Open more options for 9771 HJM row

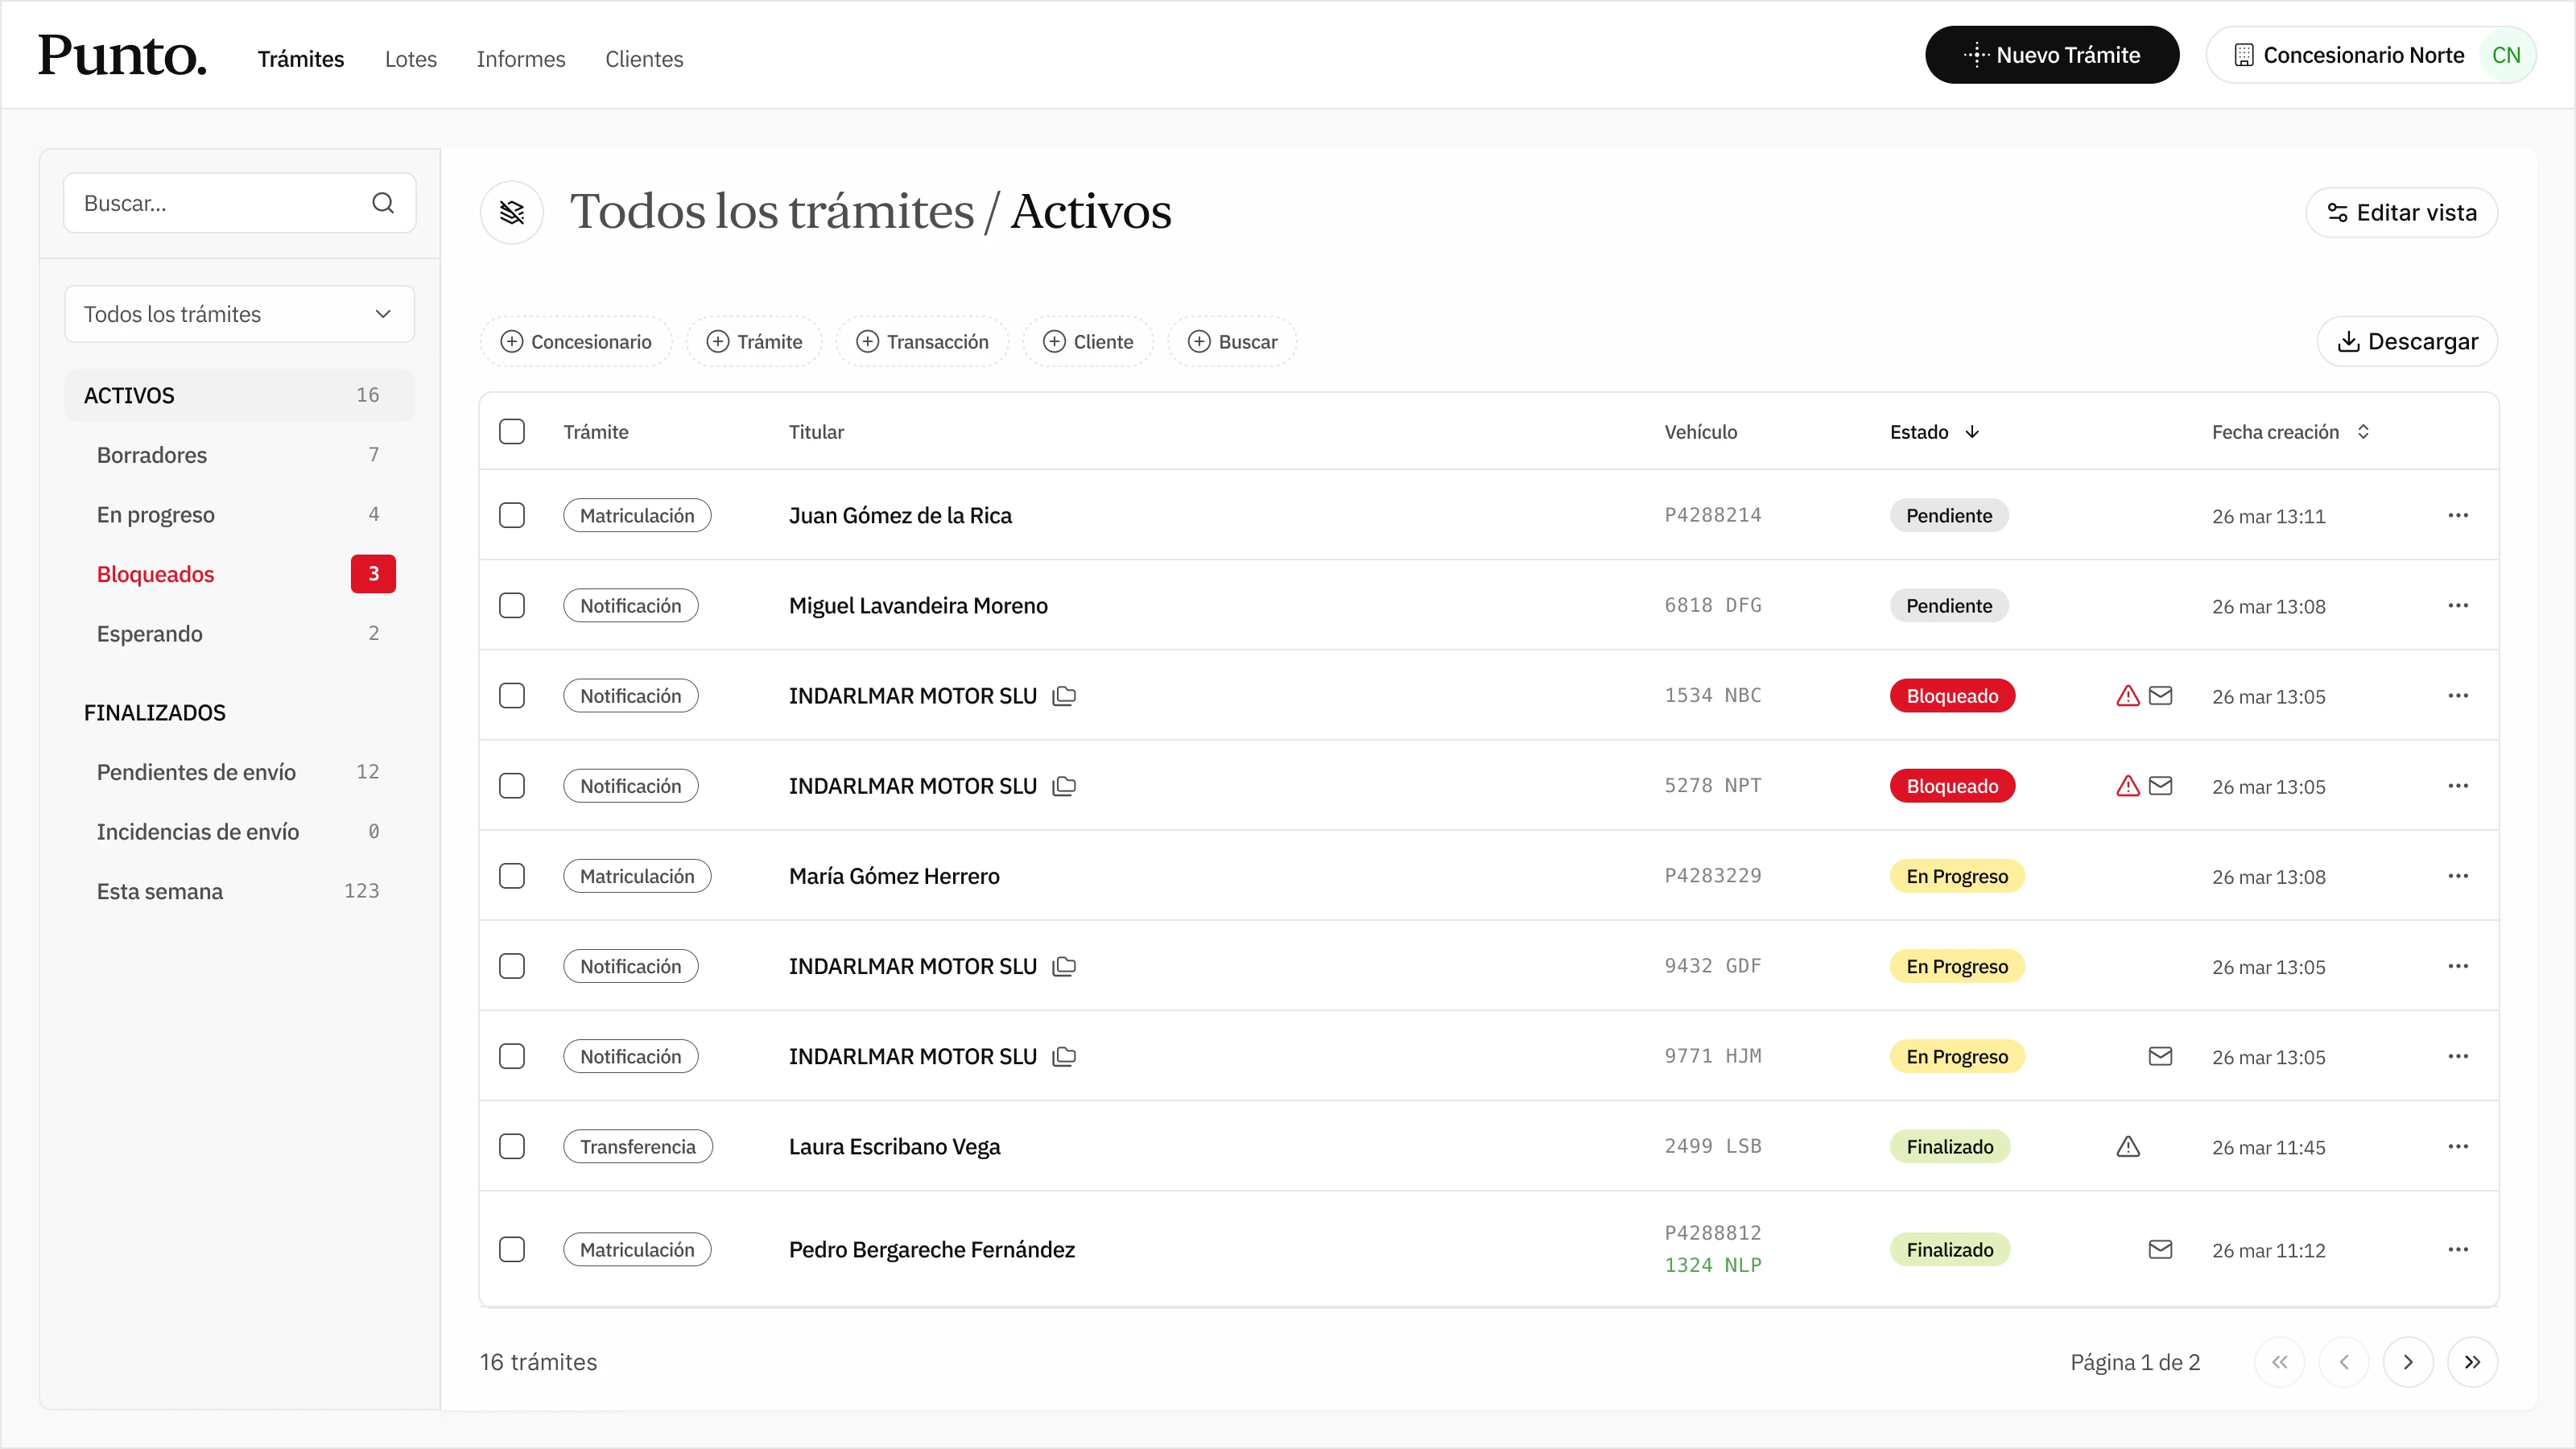pyautogui.click(x=2458, y=1056)
